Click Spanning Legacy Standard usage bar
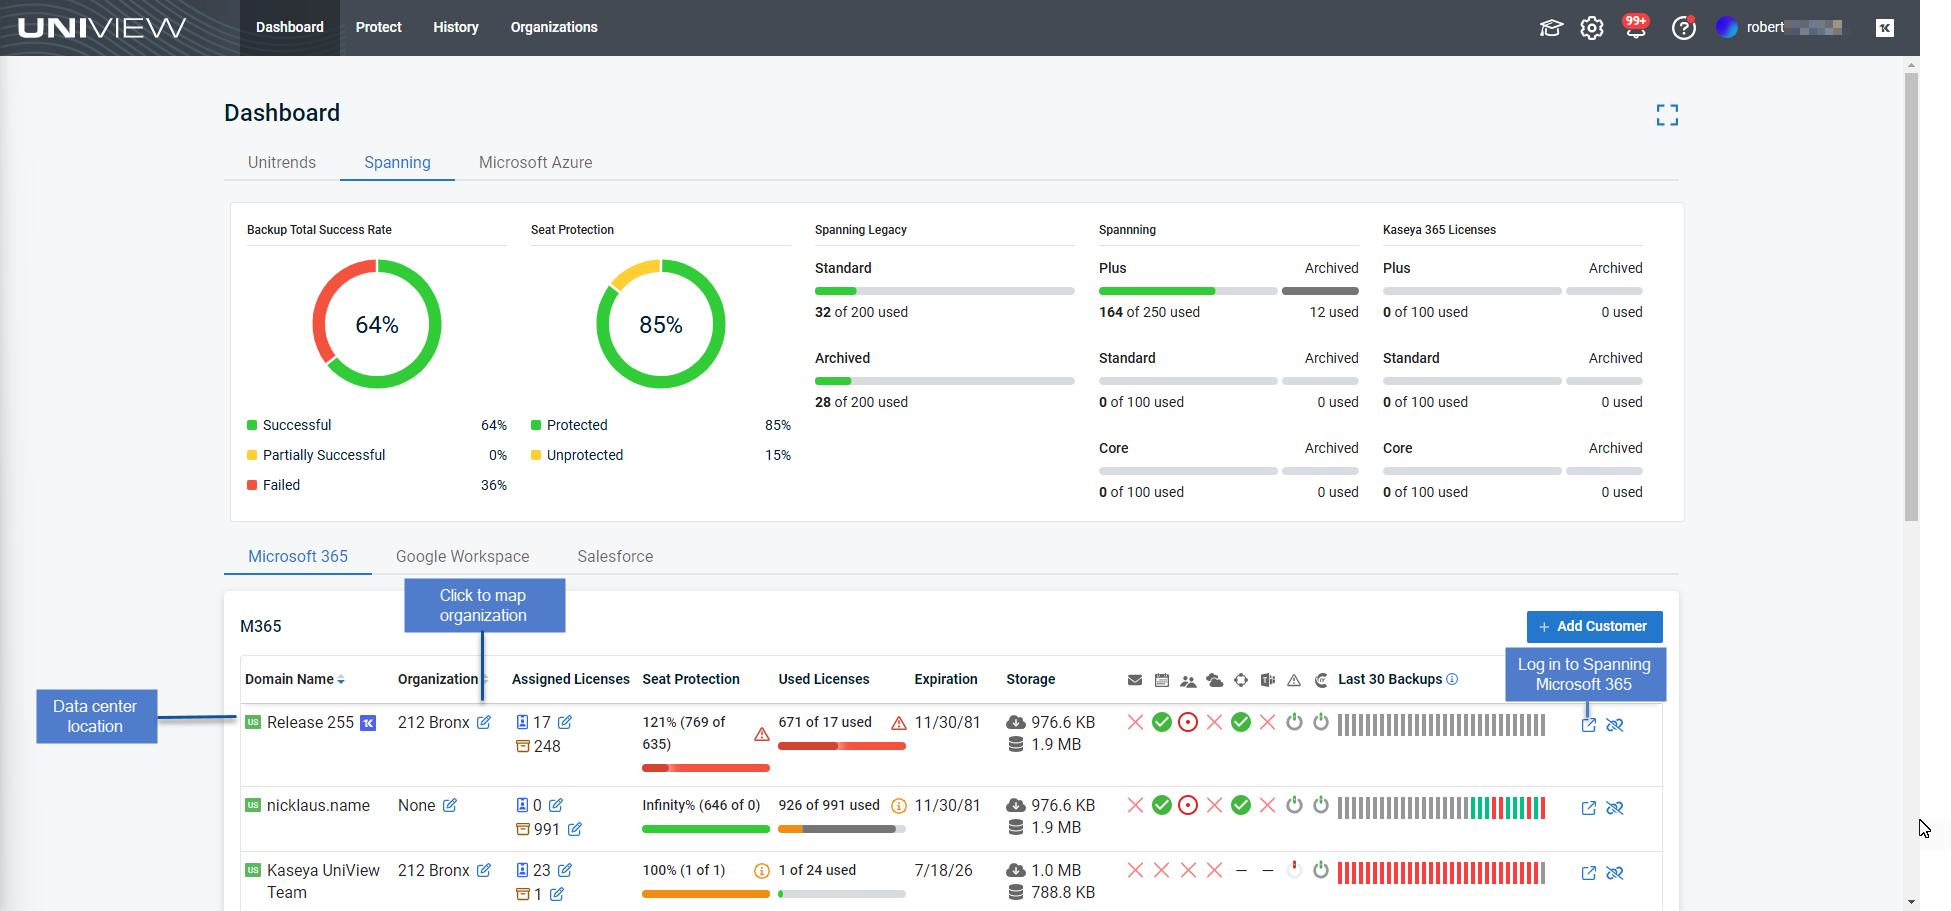Screen dimensions: 1951x911 pos(944,291)
